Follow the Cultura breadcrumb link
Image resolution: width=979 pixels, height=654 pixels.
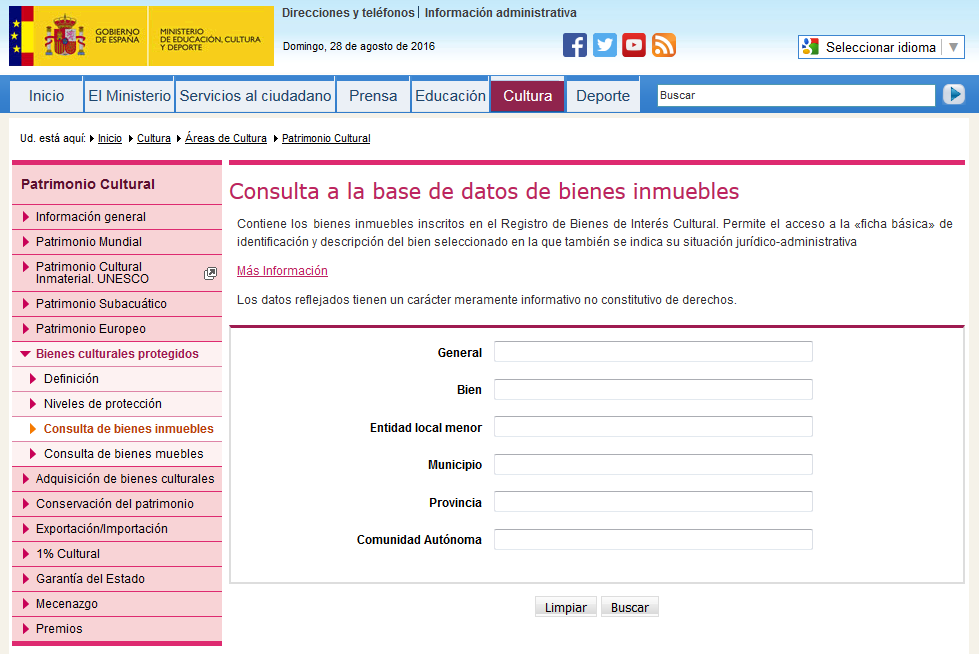(154, 138)
